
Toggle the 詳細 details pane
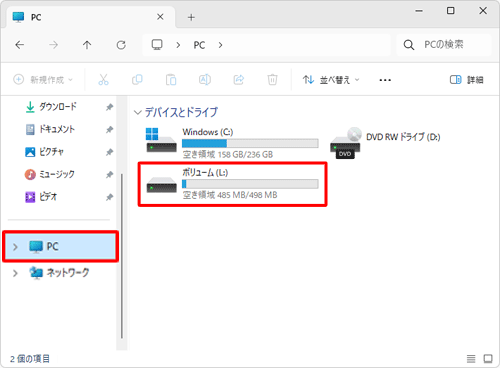[467, 80]
